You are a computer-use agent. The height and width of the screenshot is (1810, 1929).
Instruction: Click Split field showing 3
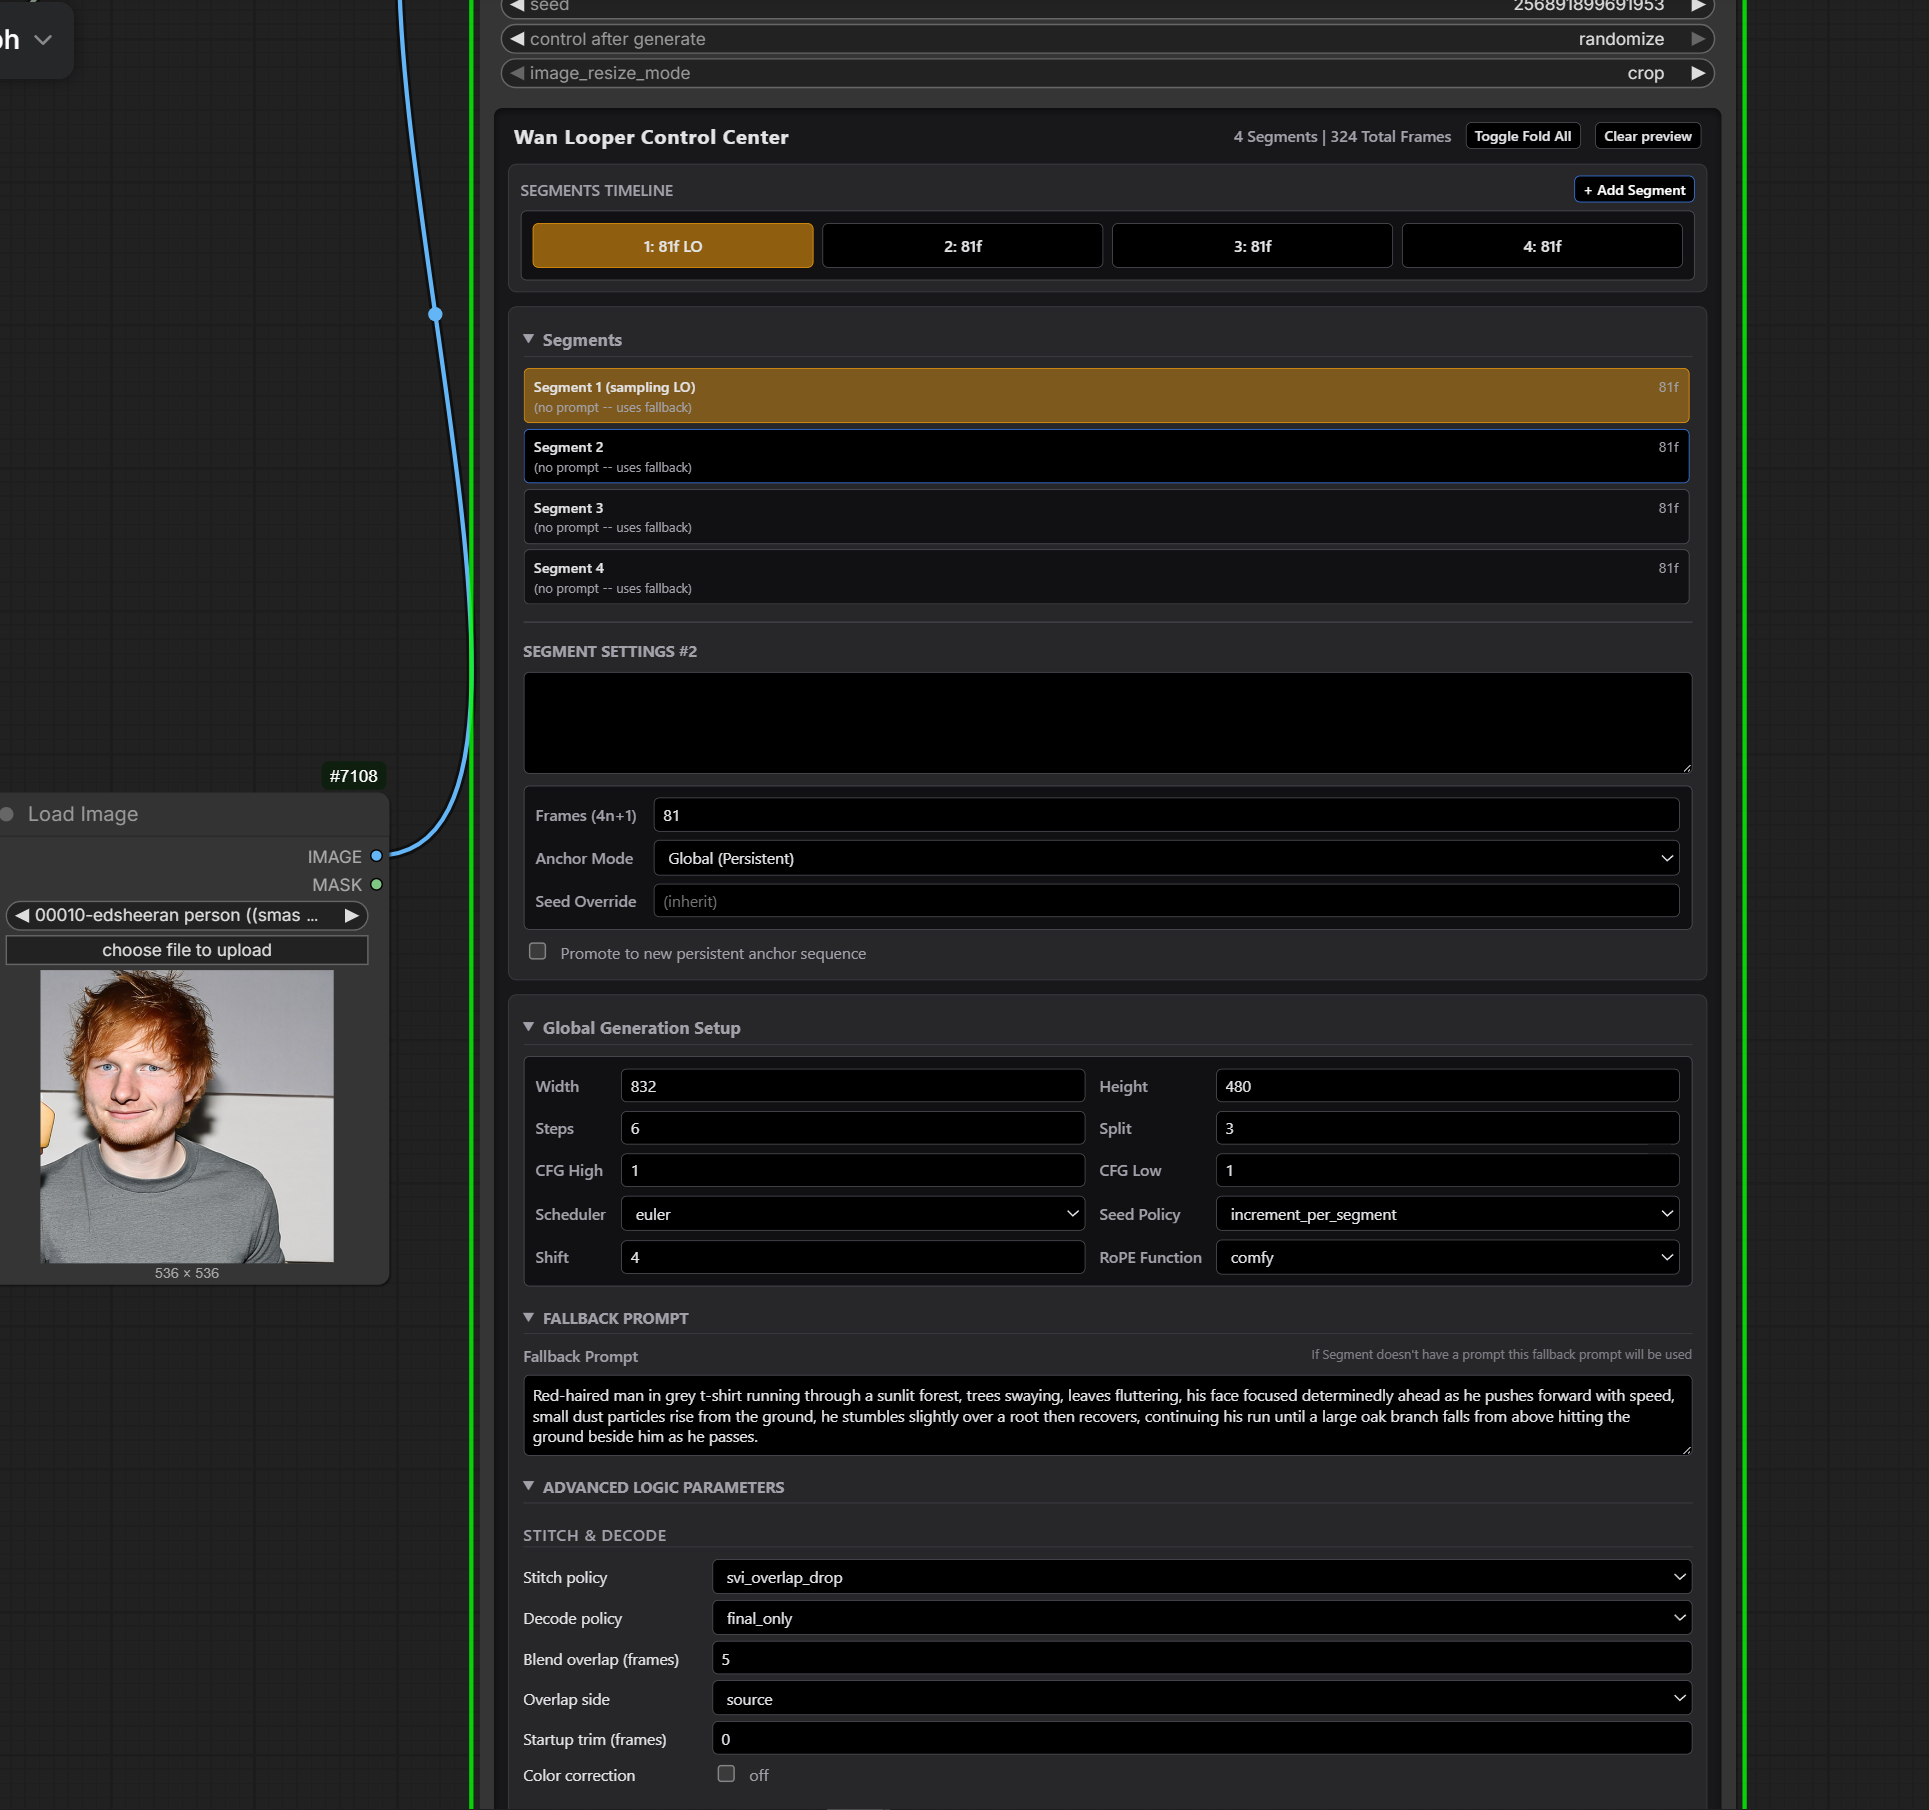(1447, 1128)
